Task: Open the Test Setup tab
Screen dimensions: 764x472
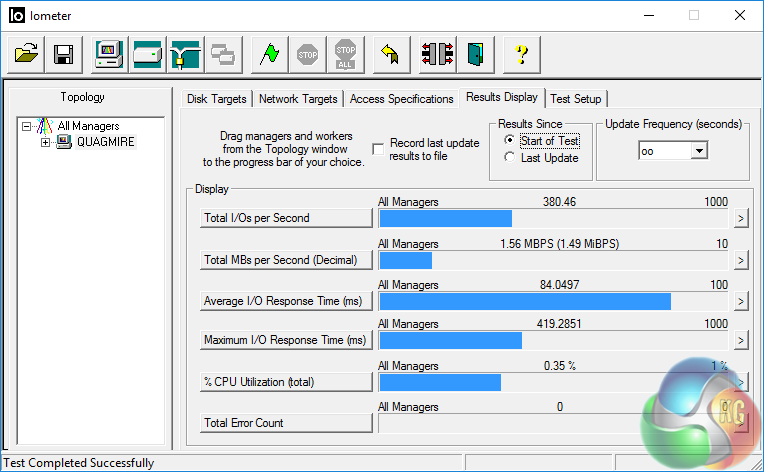Action: (x=575, y=99)
